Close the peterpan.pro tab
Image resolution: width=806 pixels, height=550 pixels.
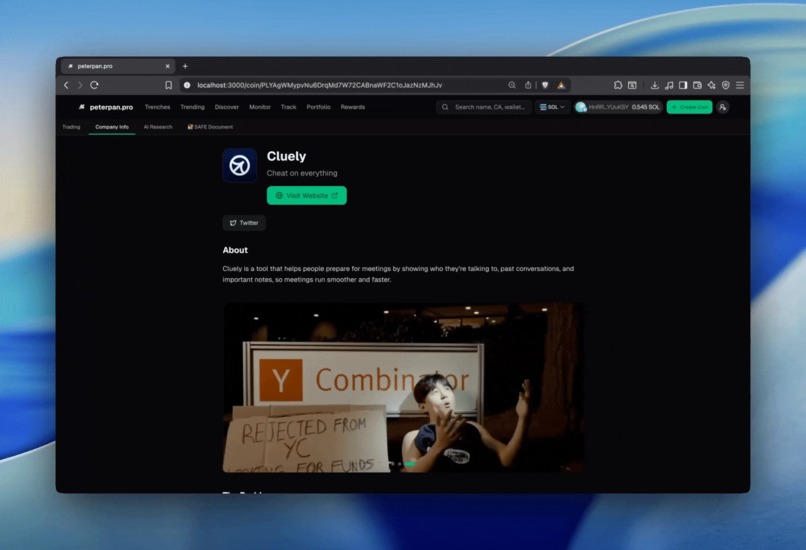pyautogui.click(x=168, y=66)
